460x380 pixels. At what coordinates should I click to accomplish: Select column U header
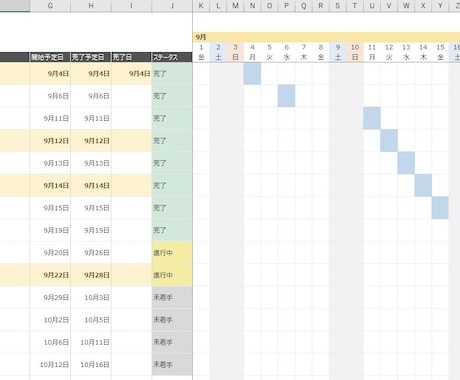coord(372,6)
